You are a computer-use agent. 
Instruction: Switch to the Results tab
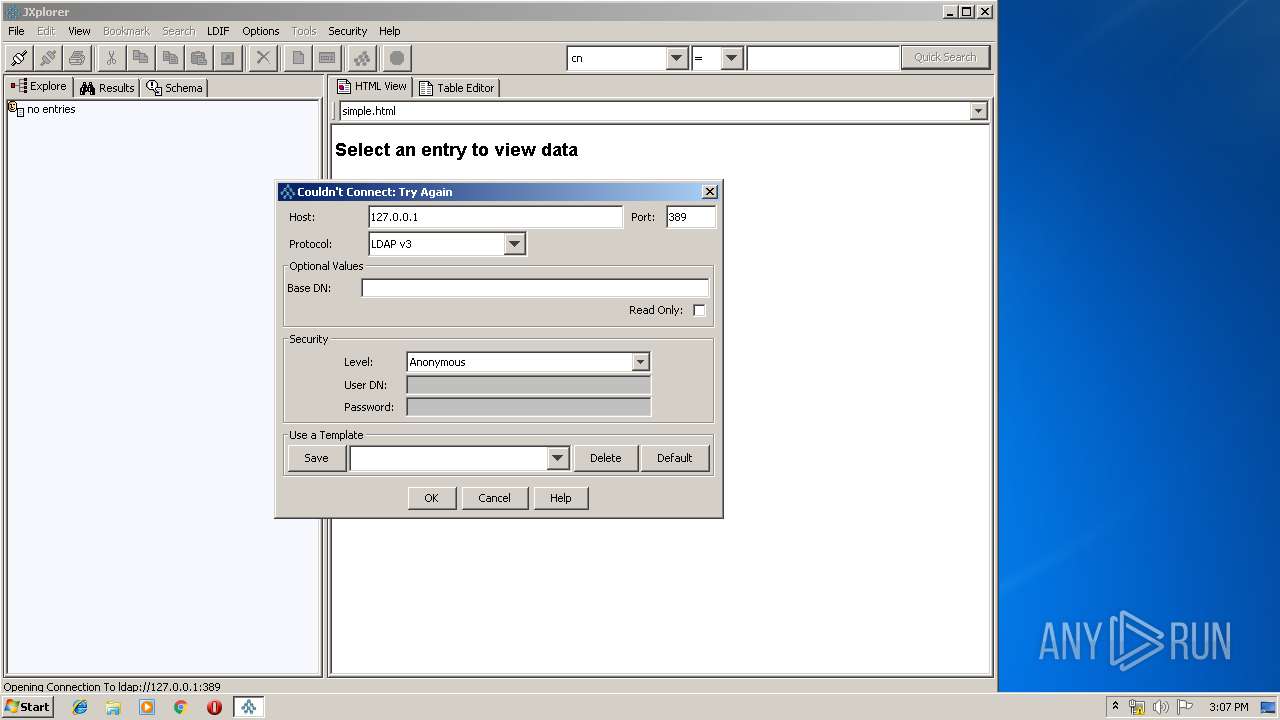(106, 88)
